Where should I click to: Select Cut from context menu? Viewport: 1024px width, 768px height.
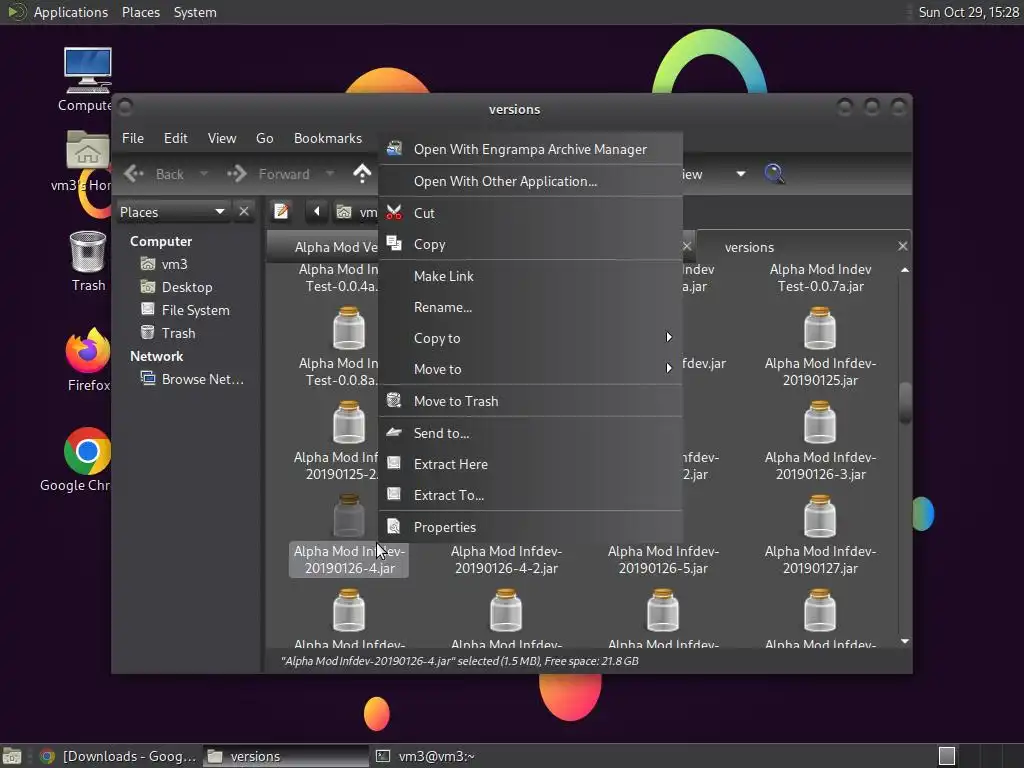point(530,213)
